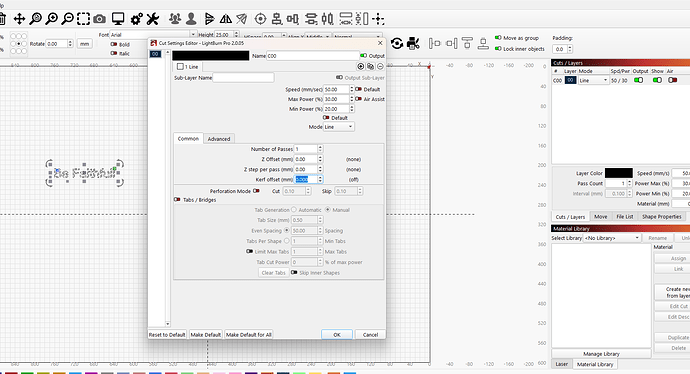This screenshot has height=374, width=690.
Task: Click the rotate/refresh circular arrows icon
Action: pos(397,43)
